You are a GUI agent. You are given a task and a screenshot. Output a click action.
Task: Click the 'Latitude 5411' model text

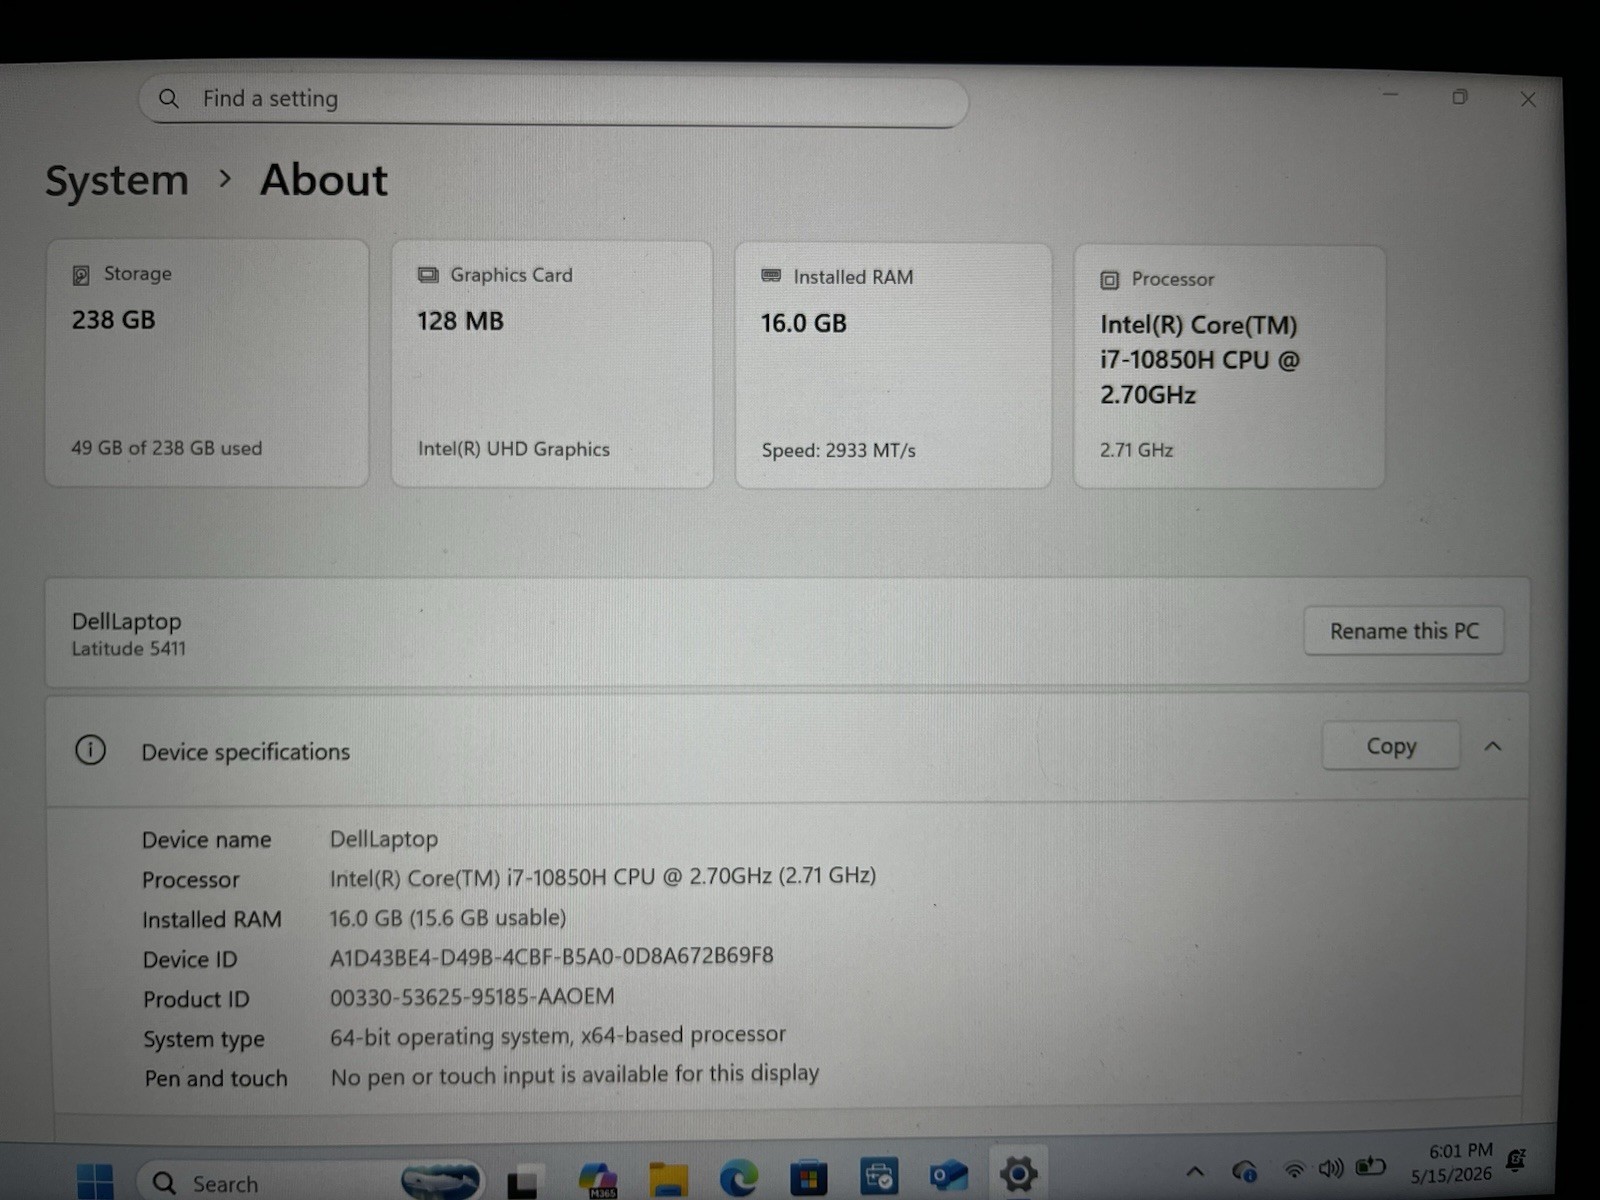tap(128, 649)
